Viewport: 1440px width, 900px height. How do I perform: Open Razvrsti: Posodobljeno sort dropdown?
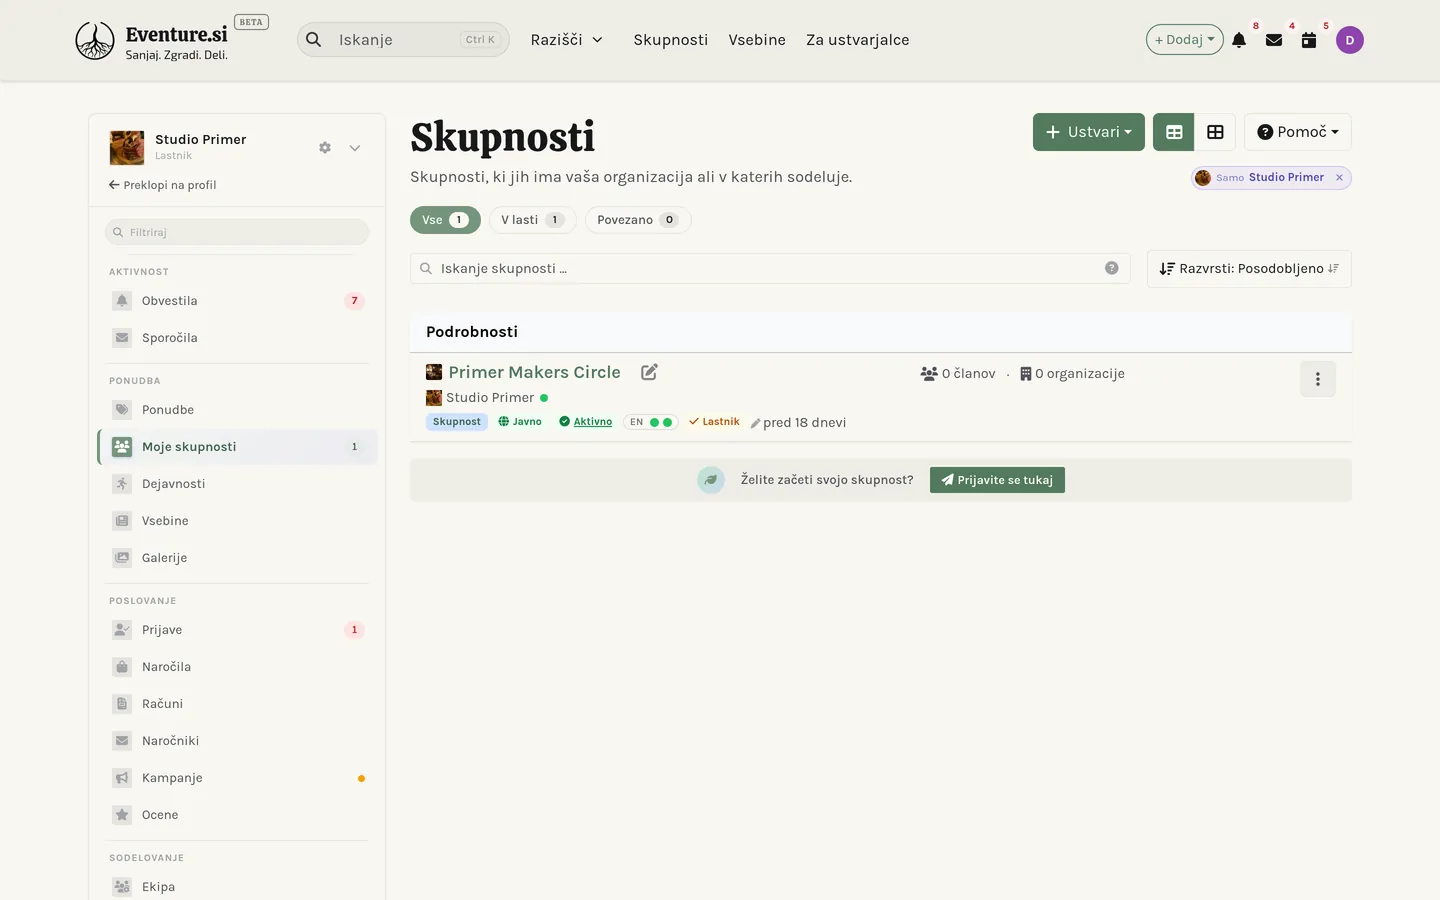[x=1249, y=269]
